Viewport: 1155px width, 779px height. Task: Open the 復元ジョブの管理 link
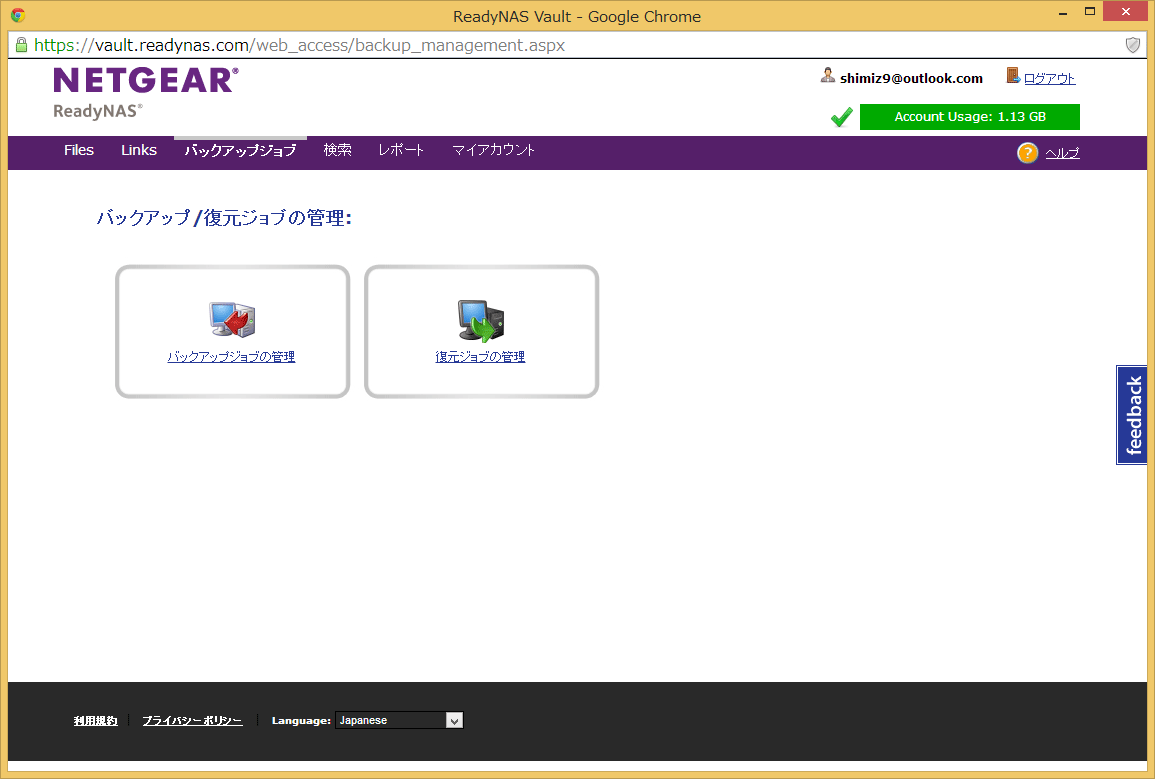480,357
